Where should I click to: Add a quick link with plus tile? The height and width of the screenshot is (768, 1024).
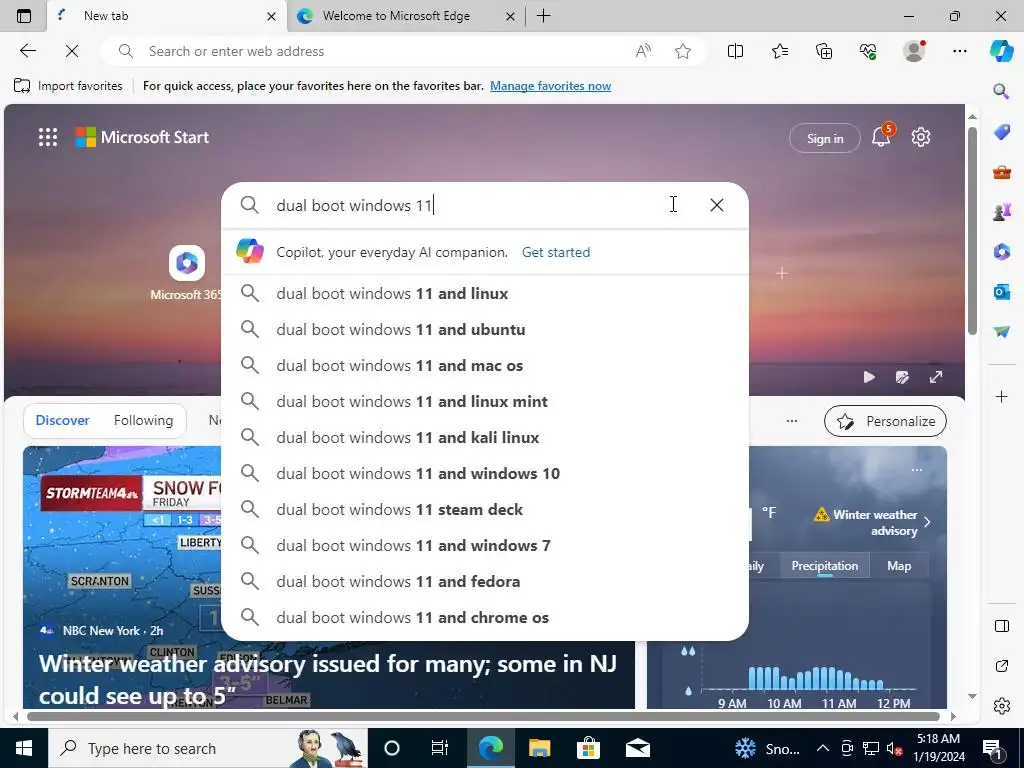(782, 273)
